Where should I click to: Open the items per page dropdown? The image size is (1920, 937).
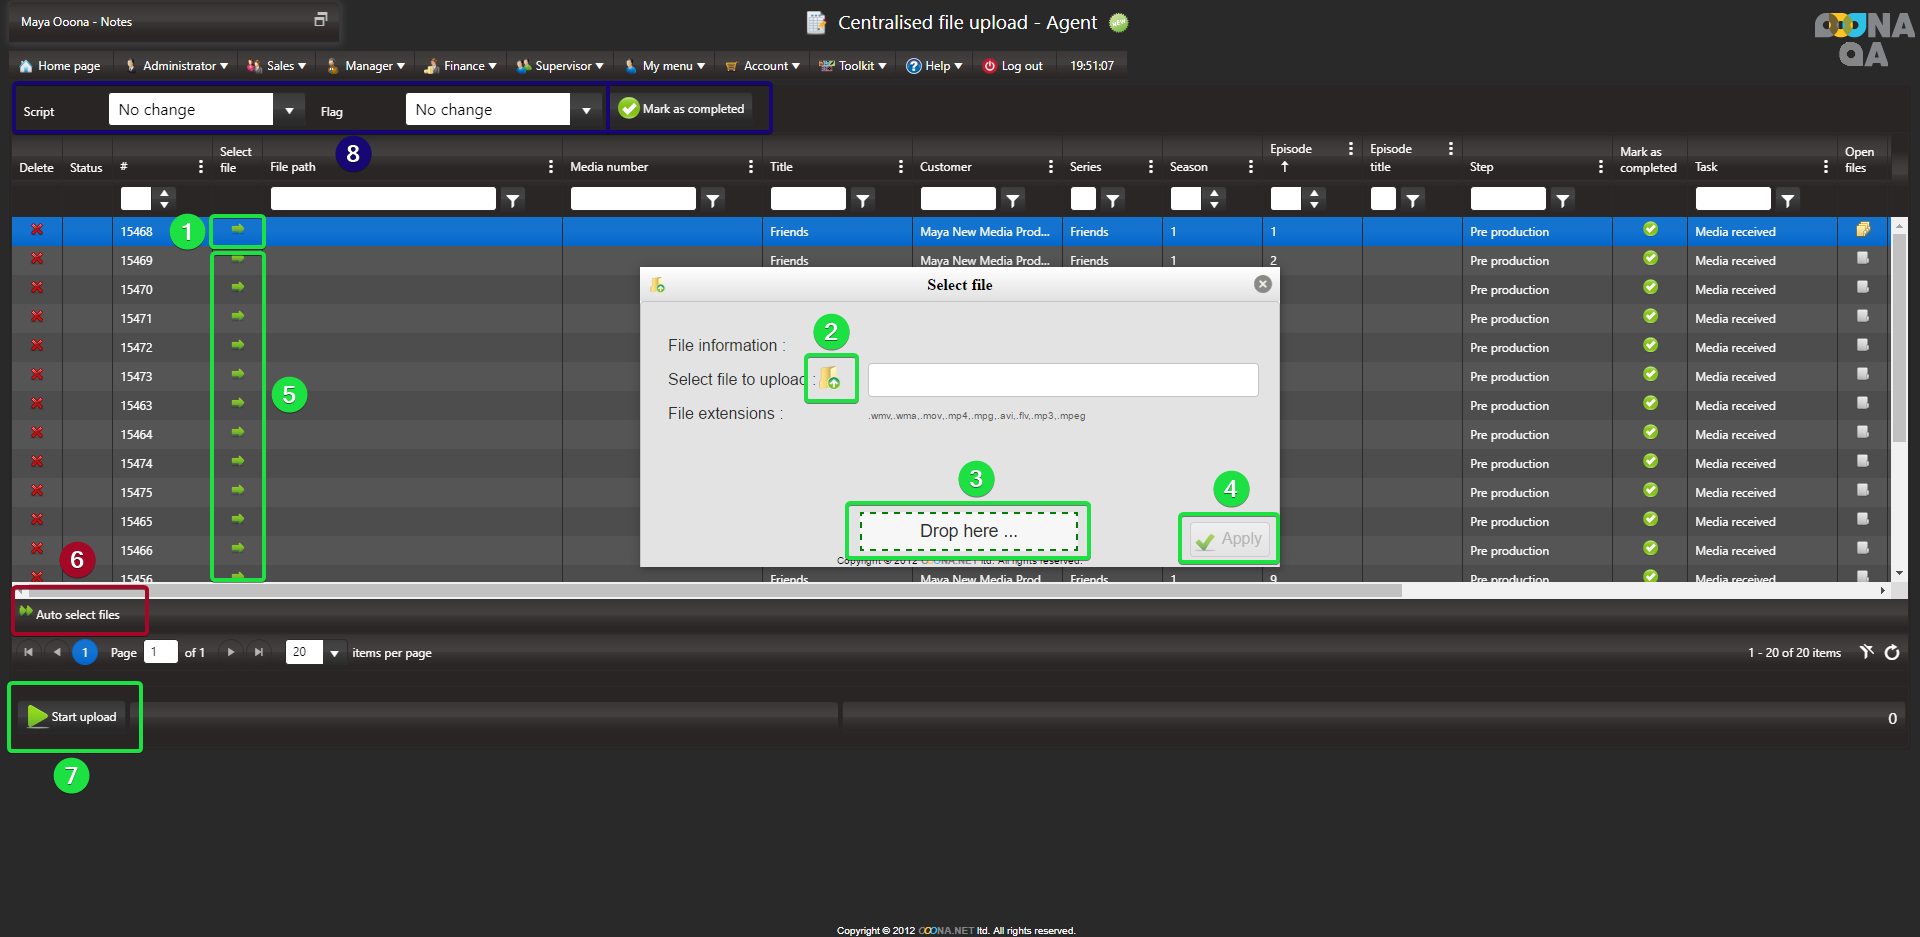coord(334,653)
